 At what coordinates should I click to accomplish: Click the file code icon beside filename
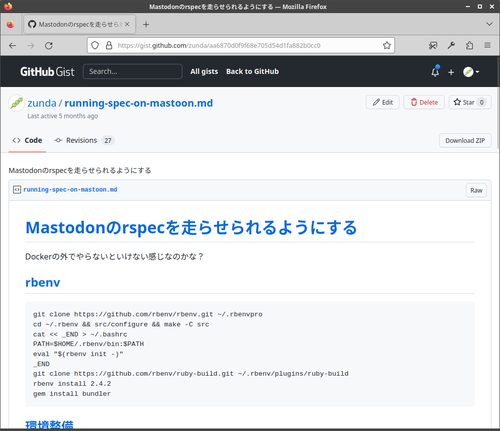click(17, 190)
